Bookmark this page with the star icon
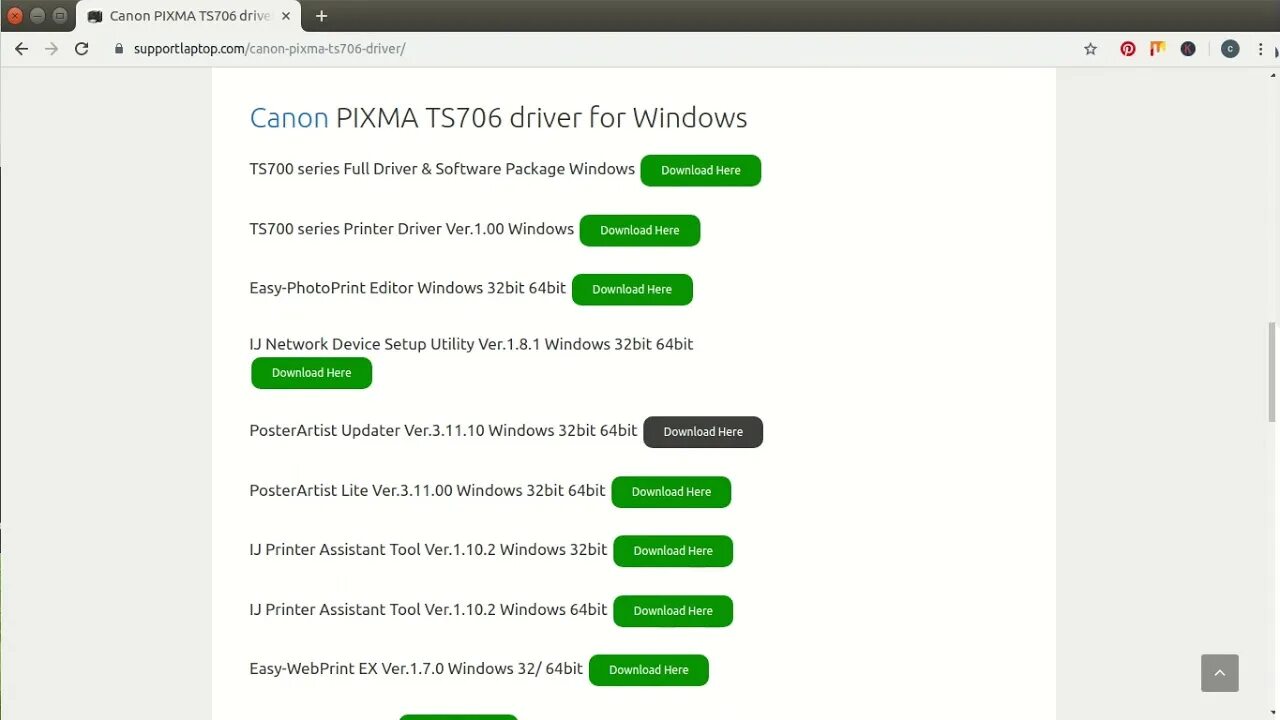The image size is (1280, 720). [x=1091, y=48]
